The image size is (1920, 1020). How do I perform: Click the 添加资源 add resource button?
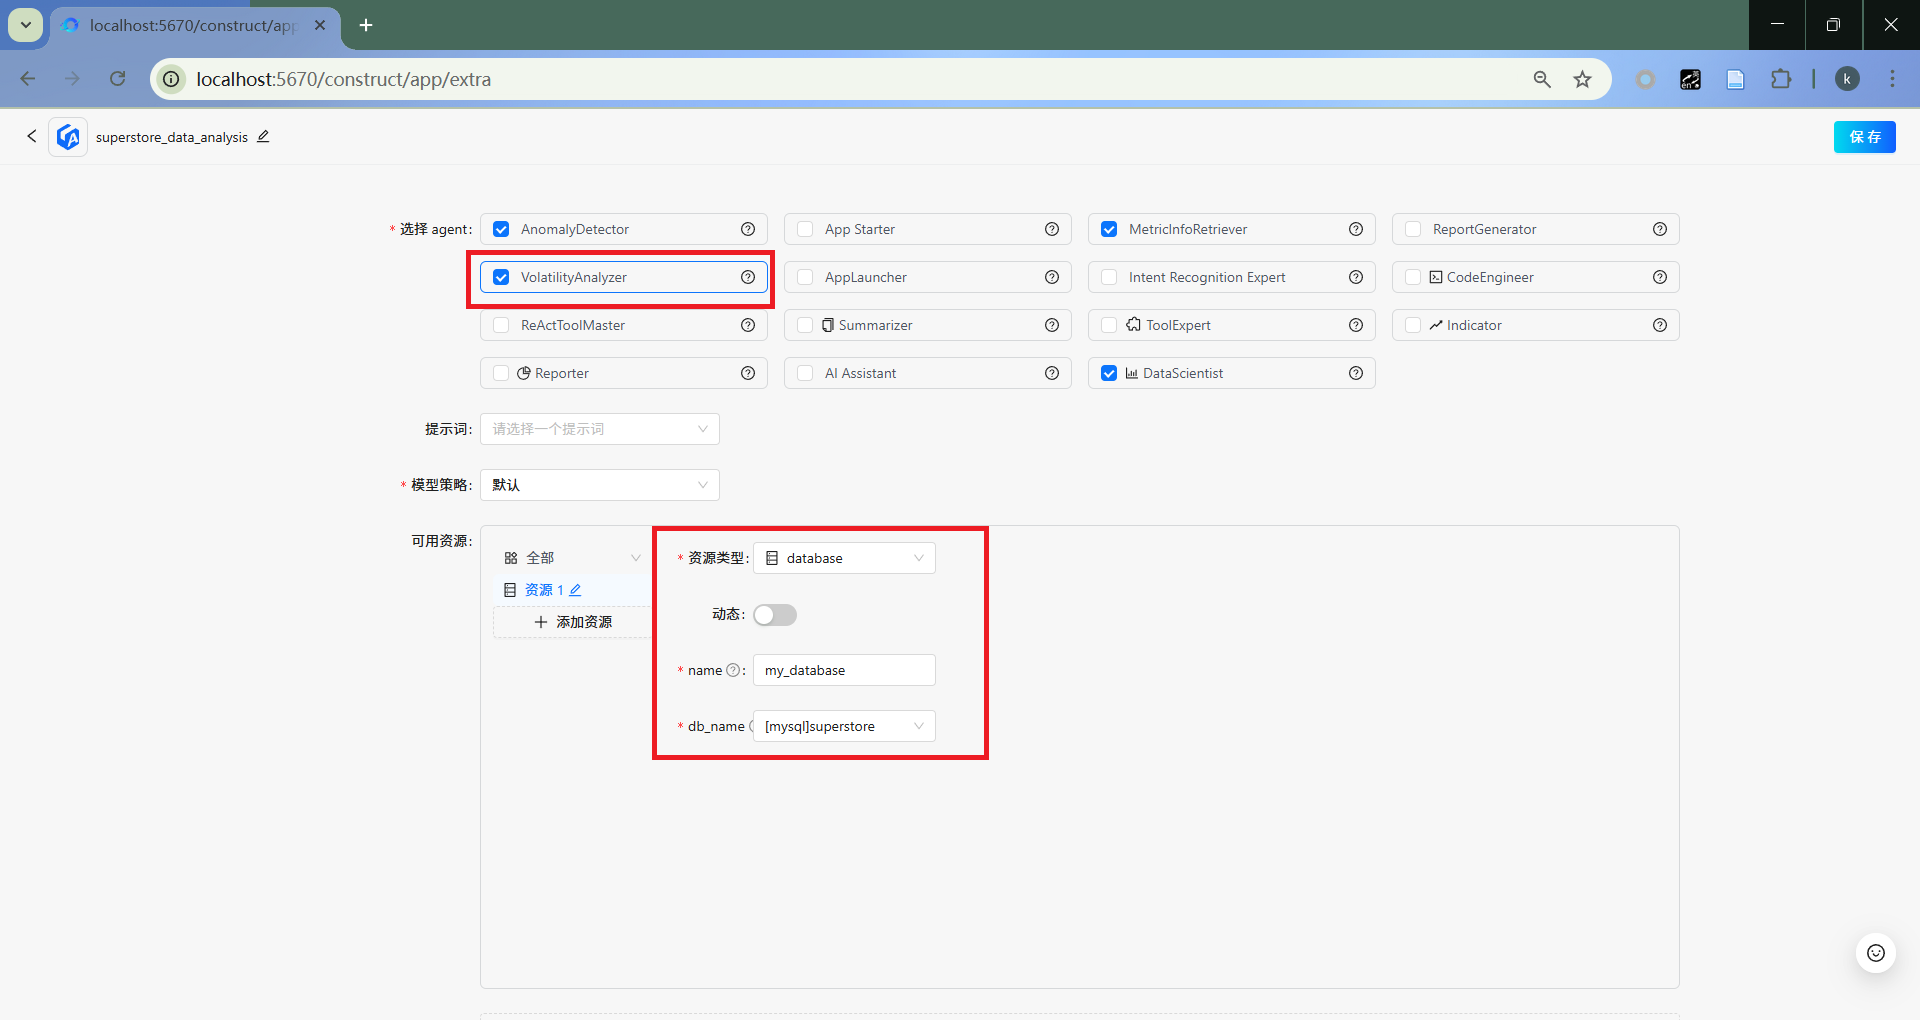coord(573,622)
